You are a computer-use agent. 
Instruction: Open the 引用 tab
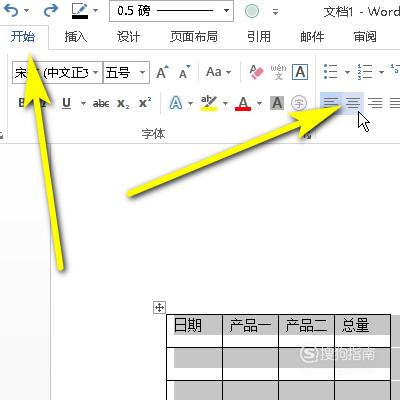pyautogui.click(x=259, y=36)
